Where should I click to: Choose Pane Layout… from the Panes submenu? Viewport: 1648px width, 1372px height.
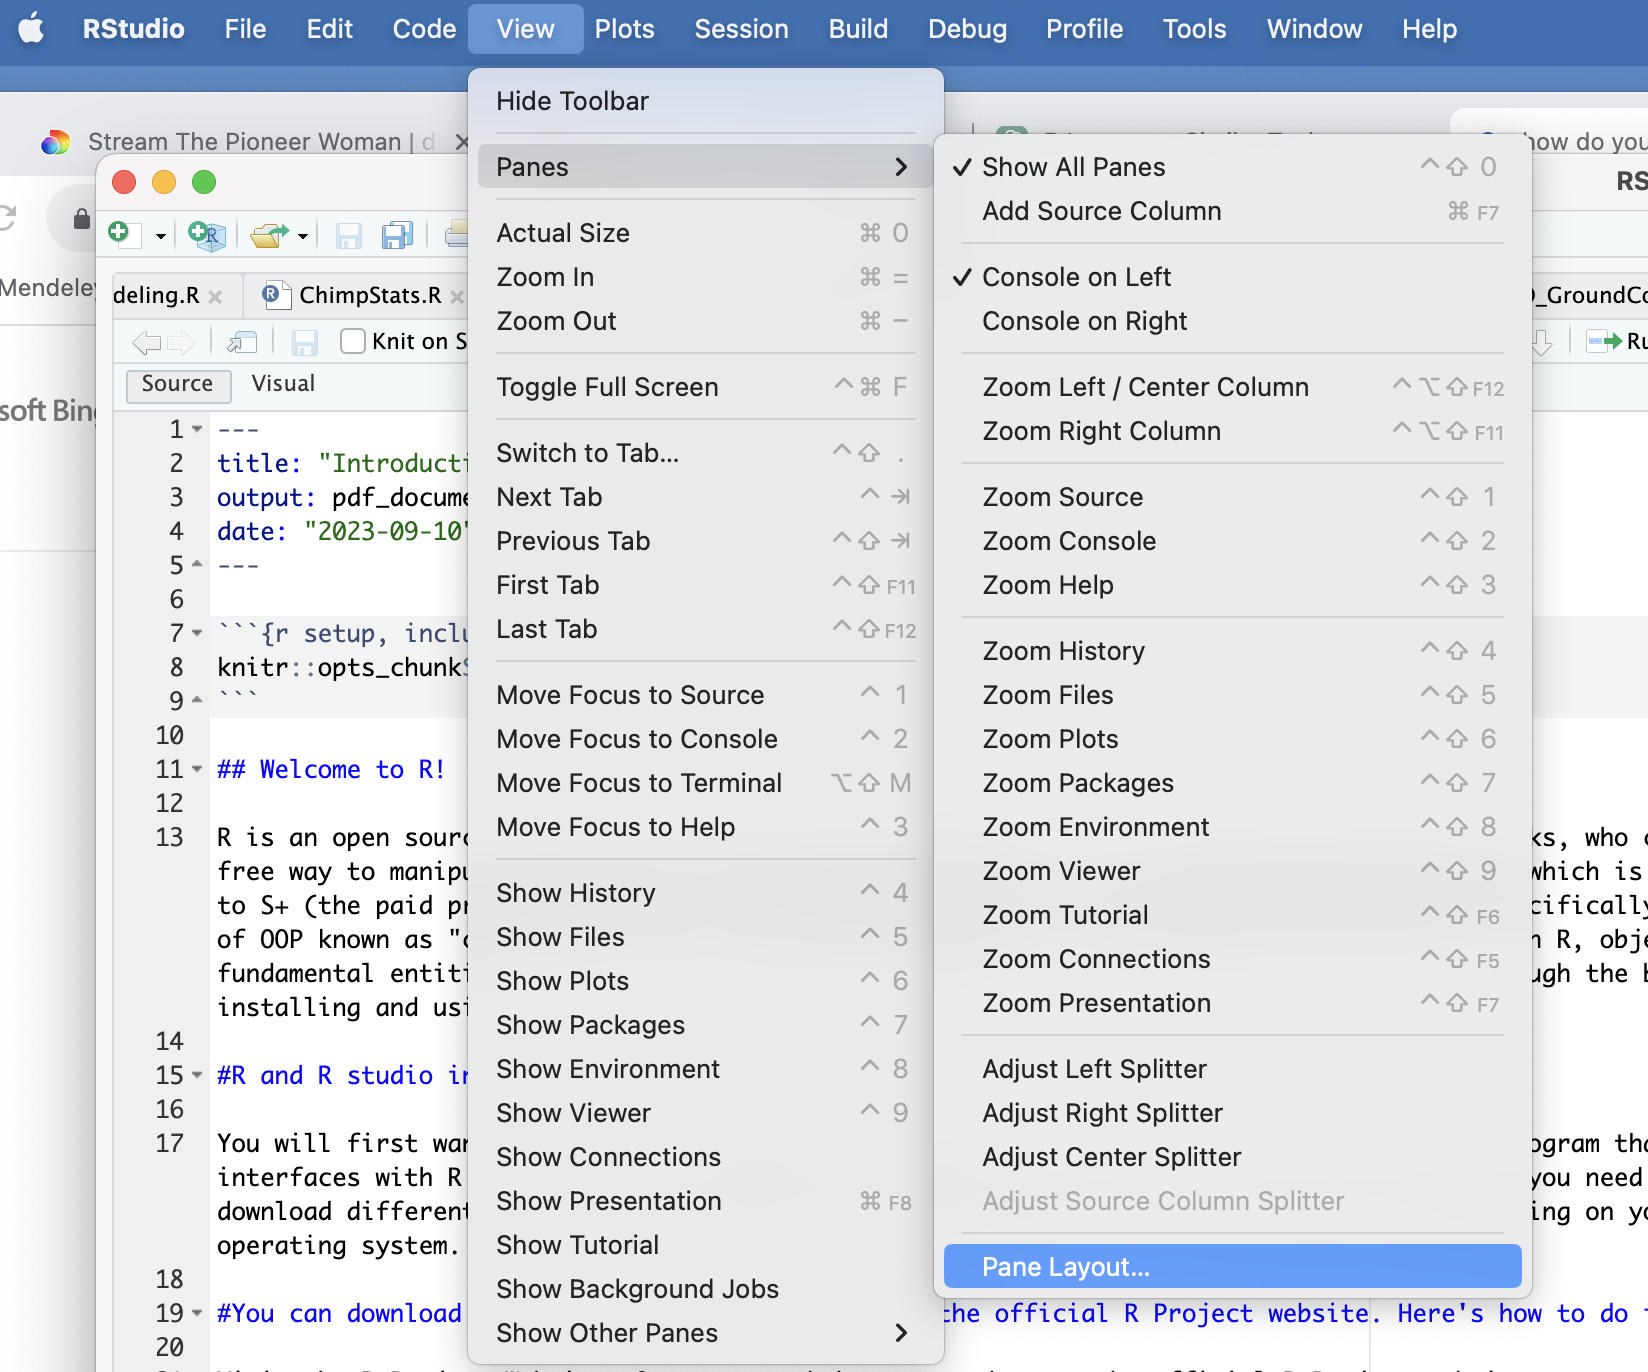[x=1066, y=1267]
